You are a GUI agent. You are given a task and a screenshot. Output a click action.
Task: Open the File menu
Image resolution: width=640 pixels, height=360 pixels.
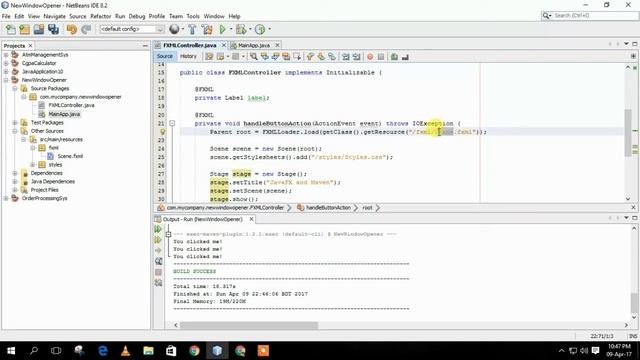coord(6,16)
